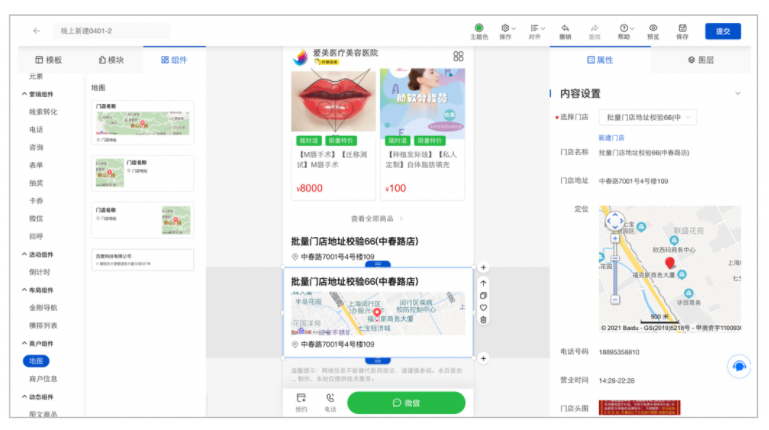769x430 pixels.
Task: Switch to the 图层 tab
Action: point(701,60)
